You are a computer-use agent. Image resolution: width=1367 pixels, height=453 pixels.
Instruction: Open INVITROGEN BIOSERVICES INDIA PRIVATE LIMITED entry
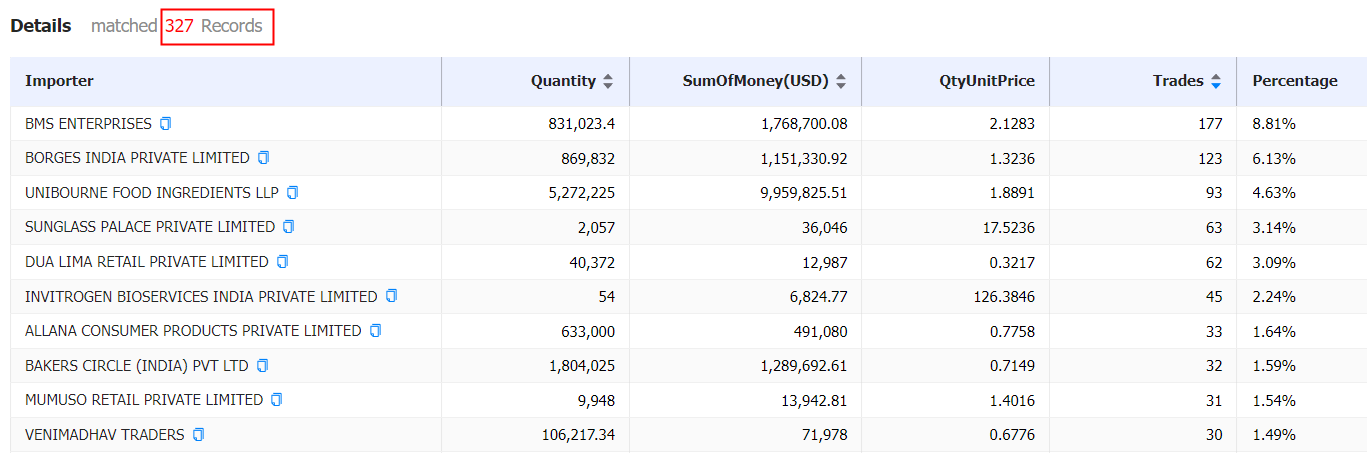click(201, 296)
